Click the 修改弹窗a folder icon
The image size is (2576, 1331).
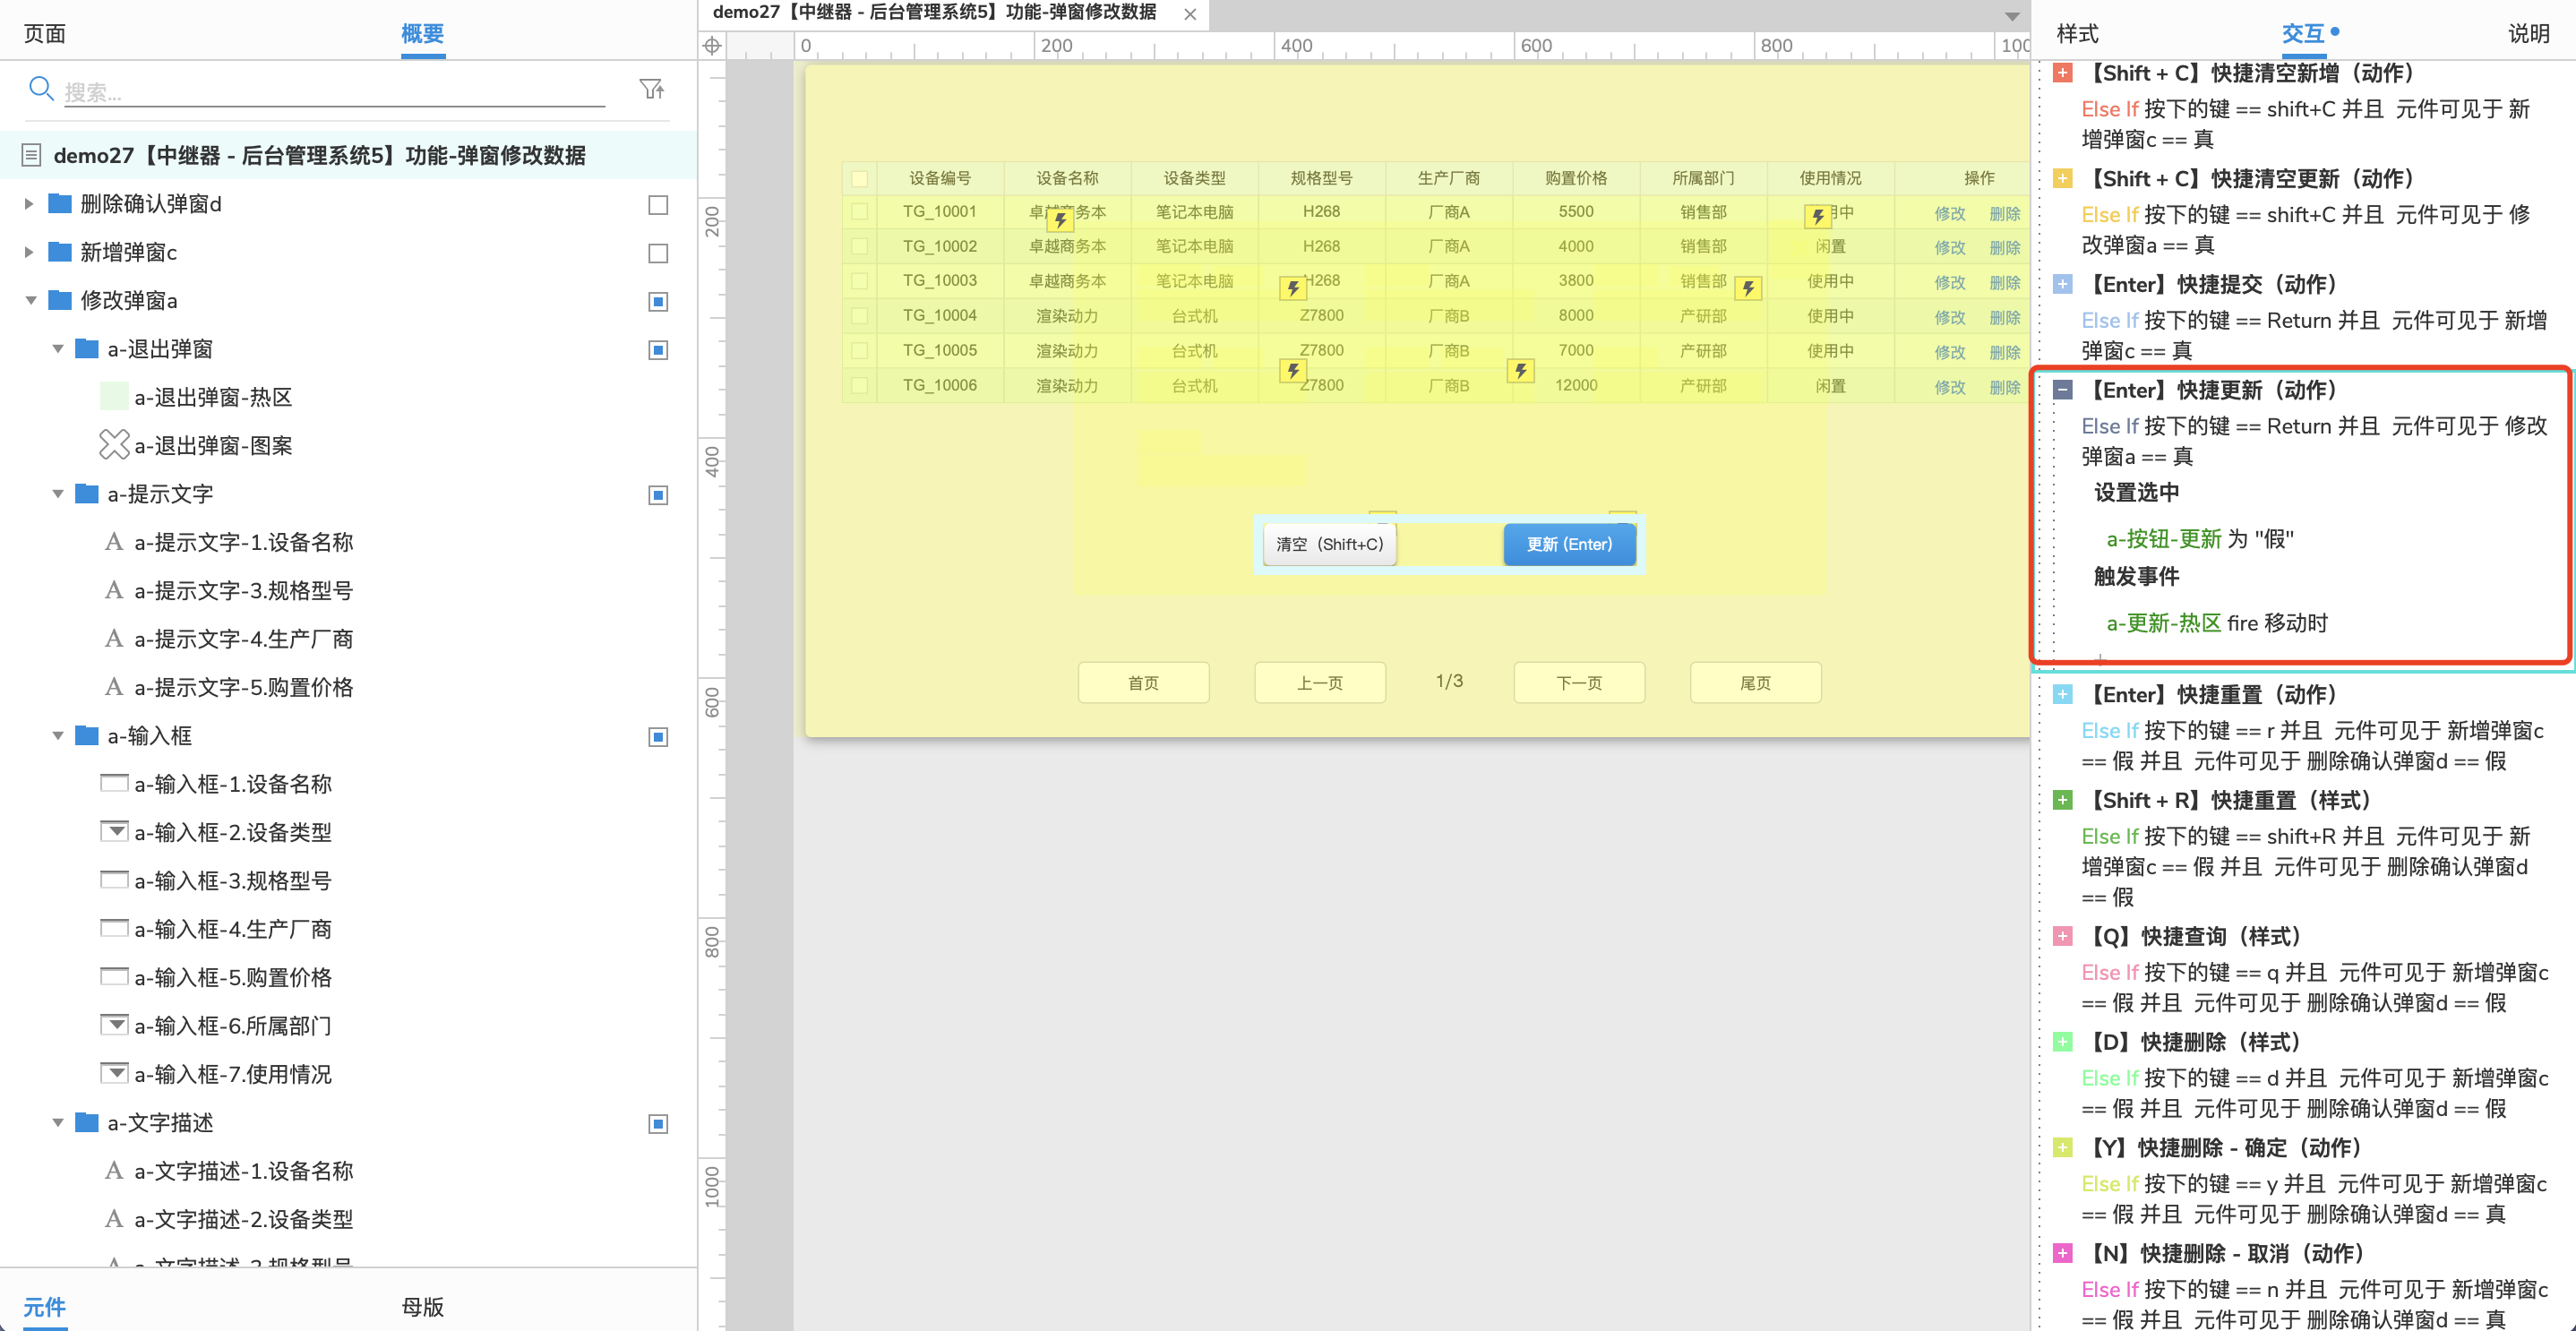click(x=60, y=300)
